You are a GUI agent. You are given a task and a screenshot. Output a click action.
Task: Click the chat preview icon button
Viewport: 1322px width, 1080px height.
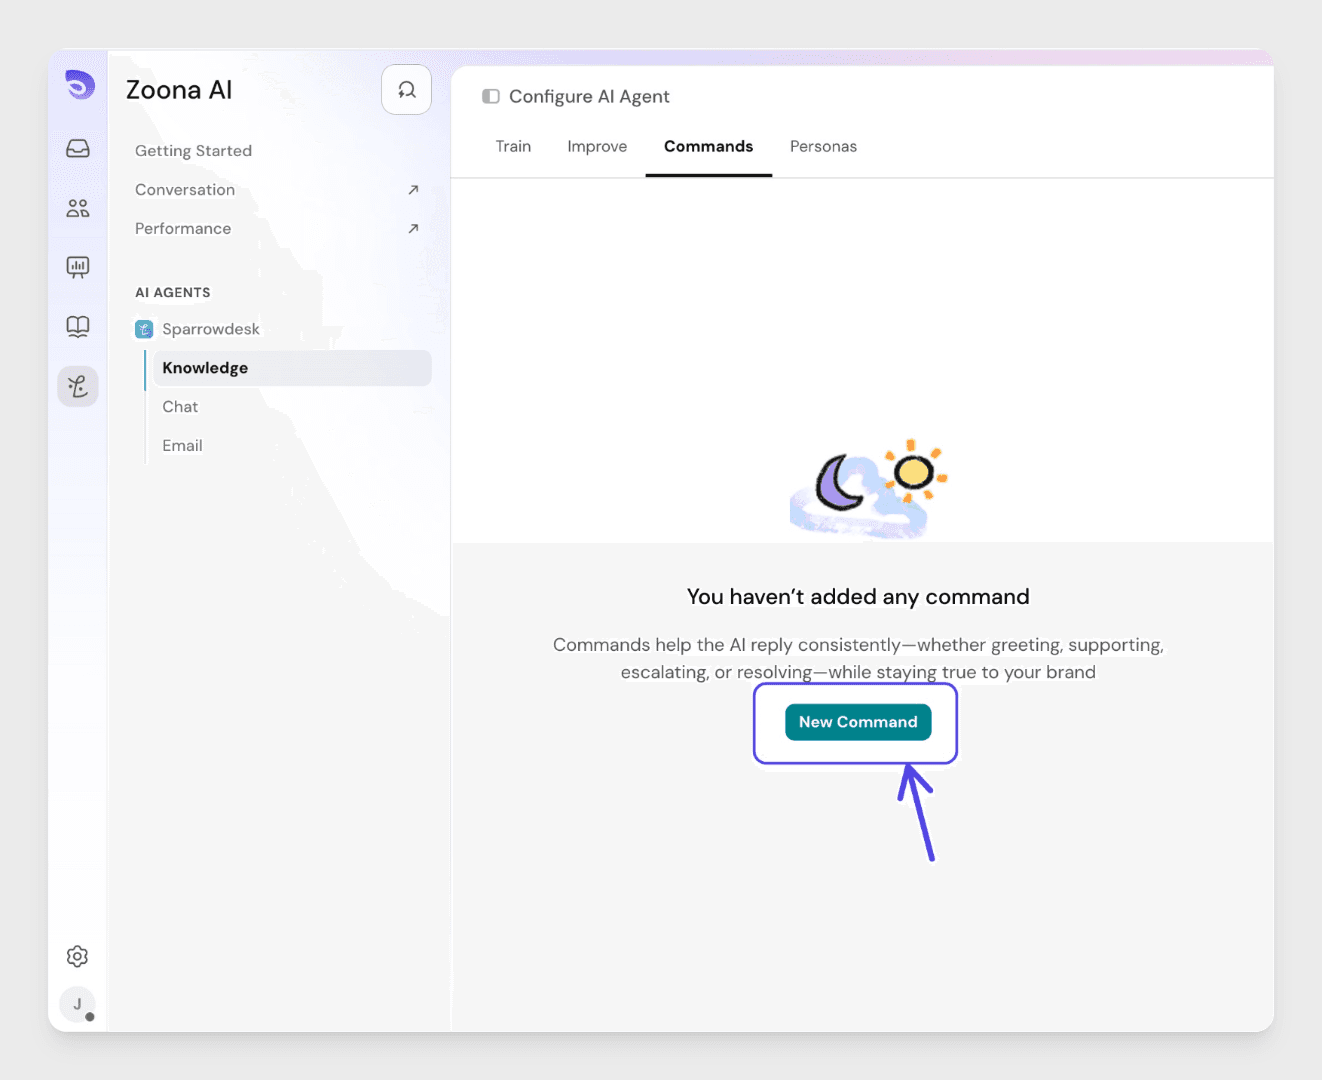tap(406, 90)
